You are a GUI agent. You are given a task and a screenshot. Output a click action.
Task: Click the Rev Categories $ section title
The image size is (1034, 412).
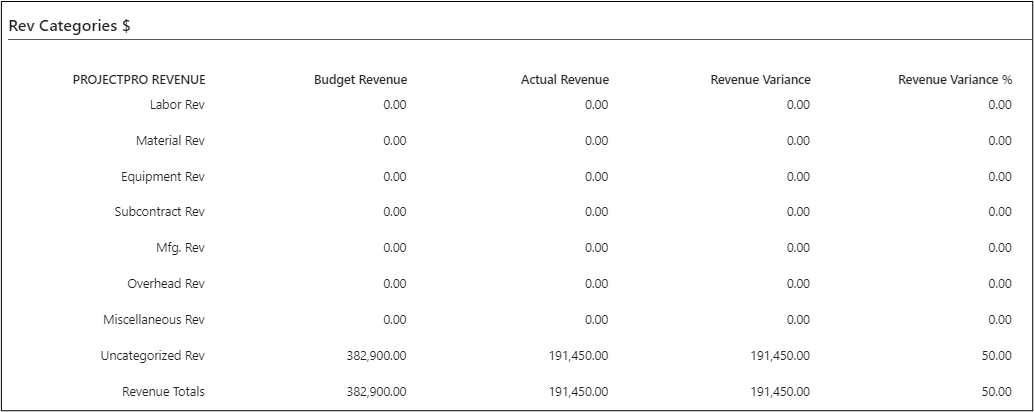[70, 27]
